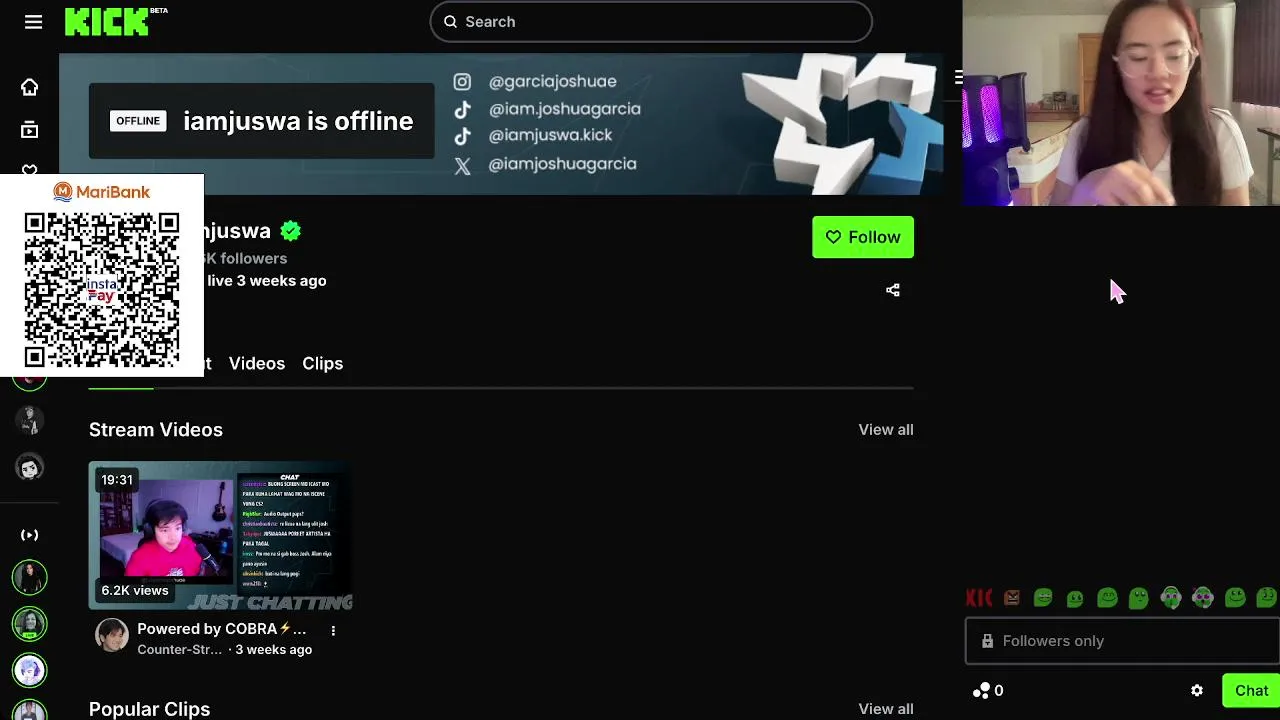1280x720 pixels.
Task: Open chat settings gear icon
Action: point(1197,690)
